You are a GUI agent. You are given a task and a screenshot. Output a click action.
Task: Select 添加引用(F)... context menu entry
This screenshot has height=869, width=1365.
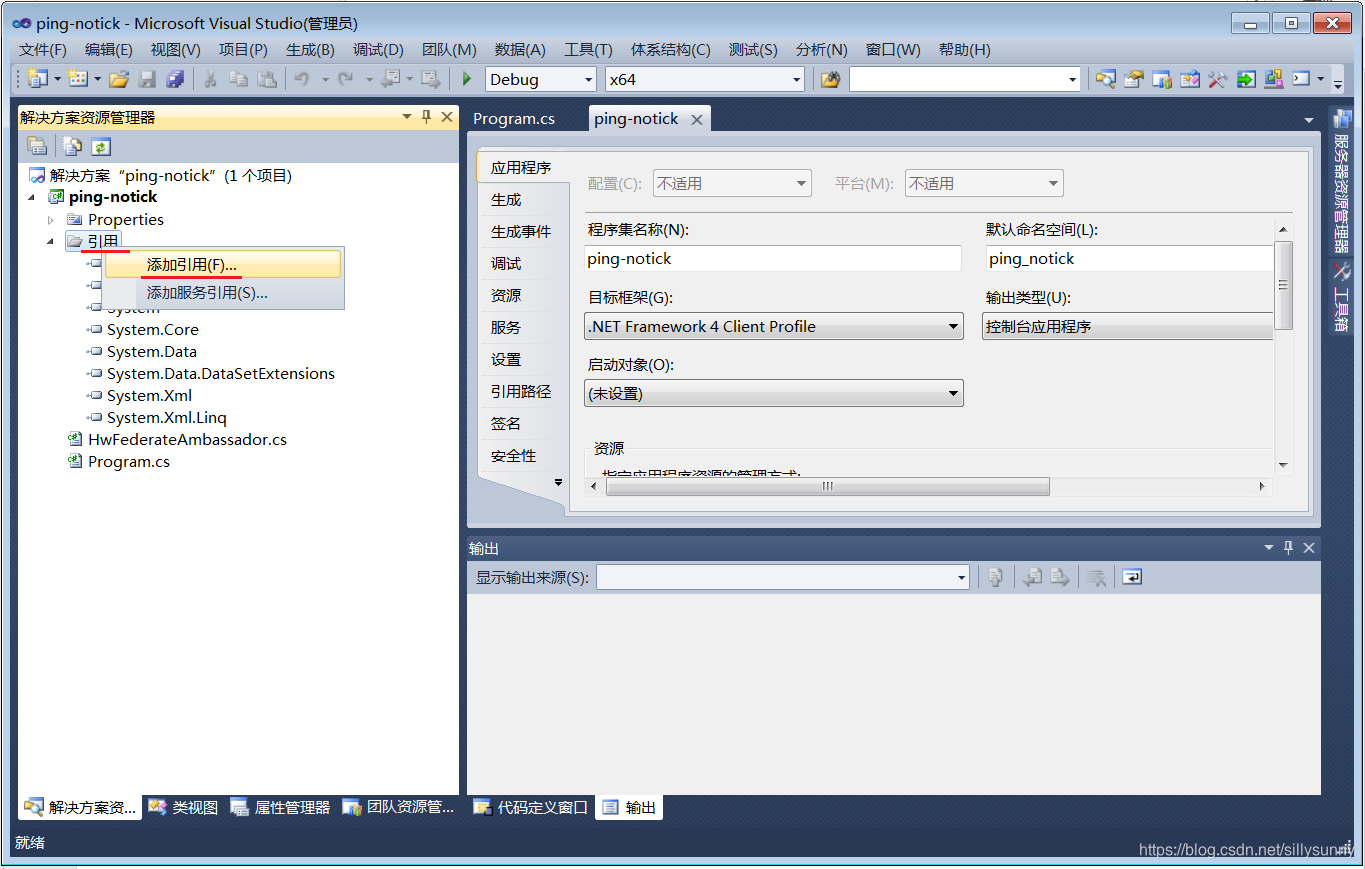[x=223, y=264]
